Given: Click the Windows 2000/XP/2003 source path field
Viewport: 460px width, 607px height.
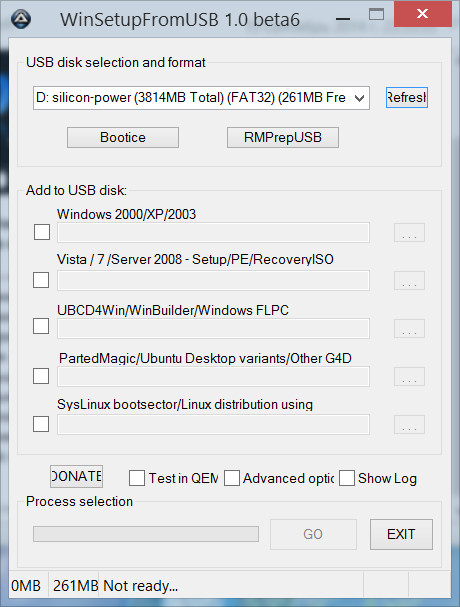Looking at the screenshot, I should point(213,232).
